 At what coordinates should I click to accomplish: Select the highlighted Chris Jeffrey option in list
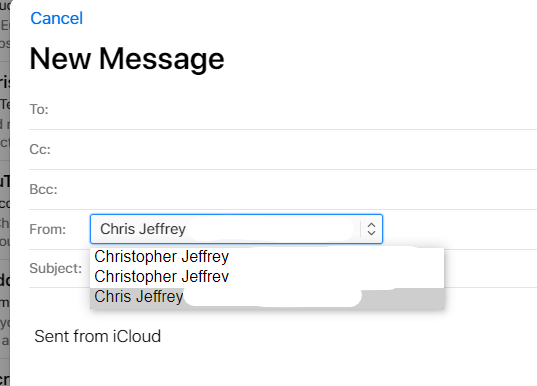267,297
